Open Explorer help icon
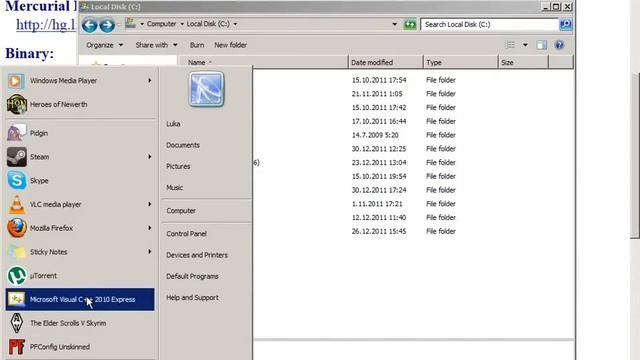Viewport: 640px width, 360px height. tap(559, 45)
